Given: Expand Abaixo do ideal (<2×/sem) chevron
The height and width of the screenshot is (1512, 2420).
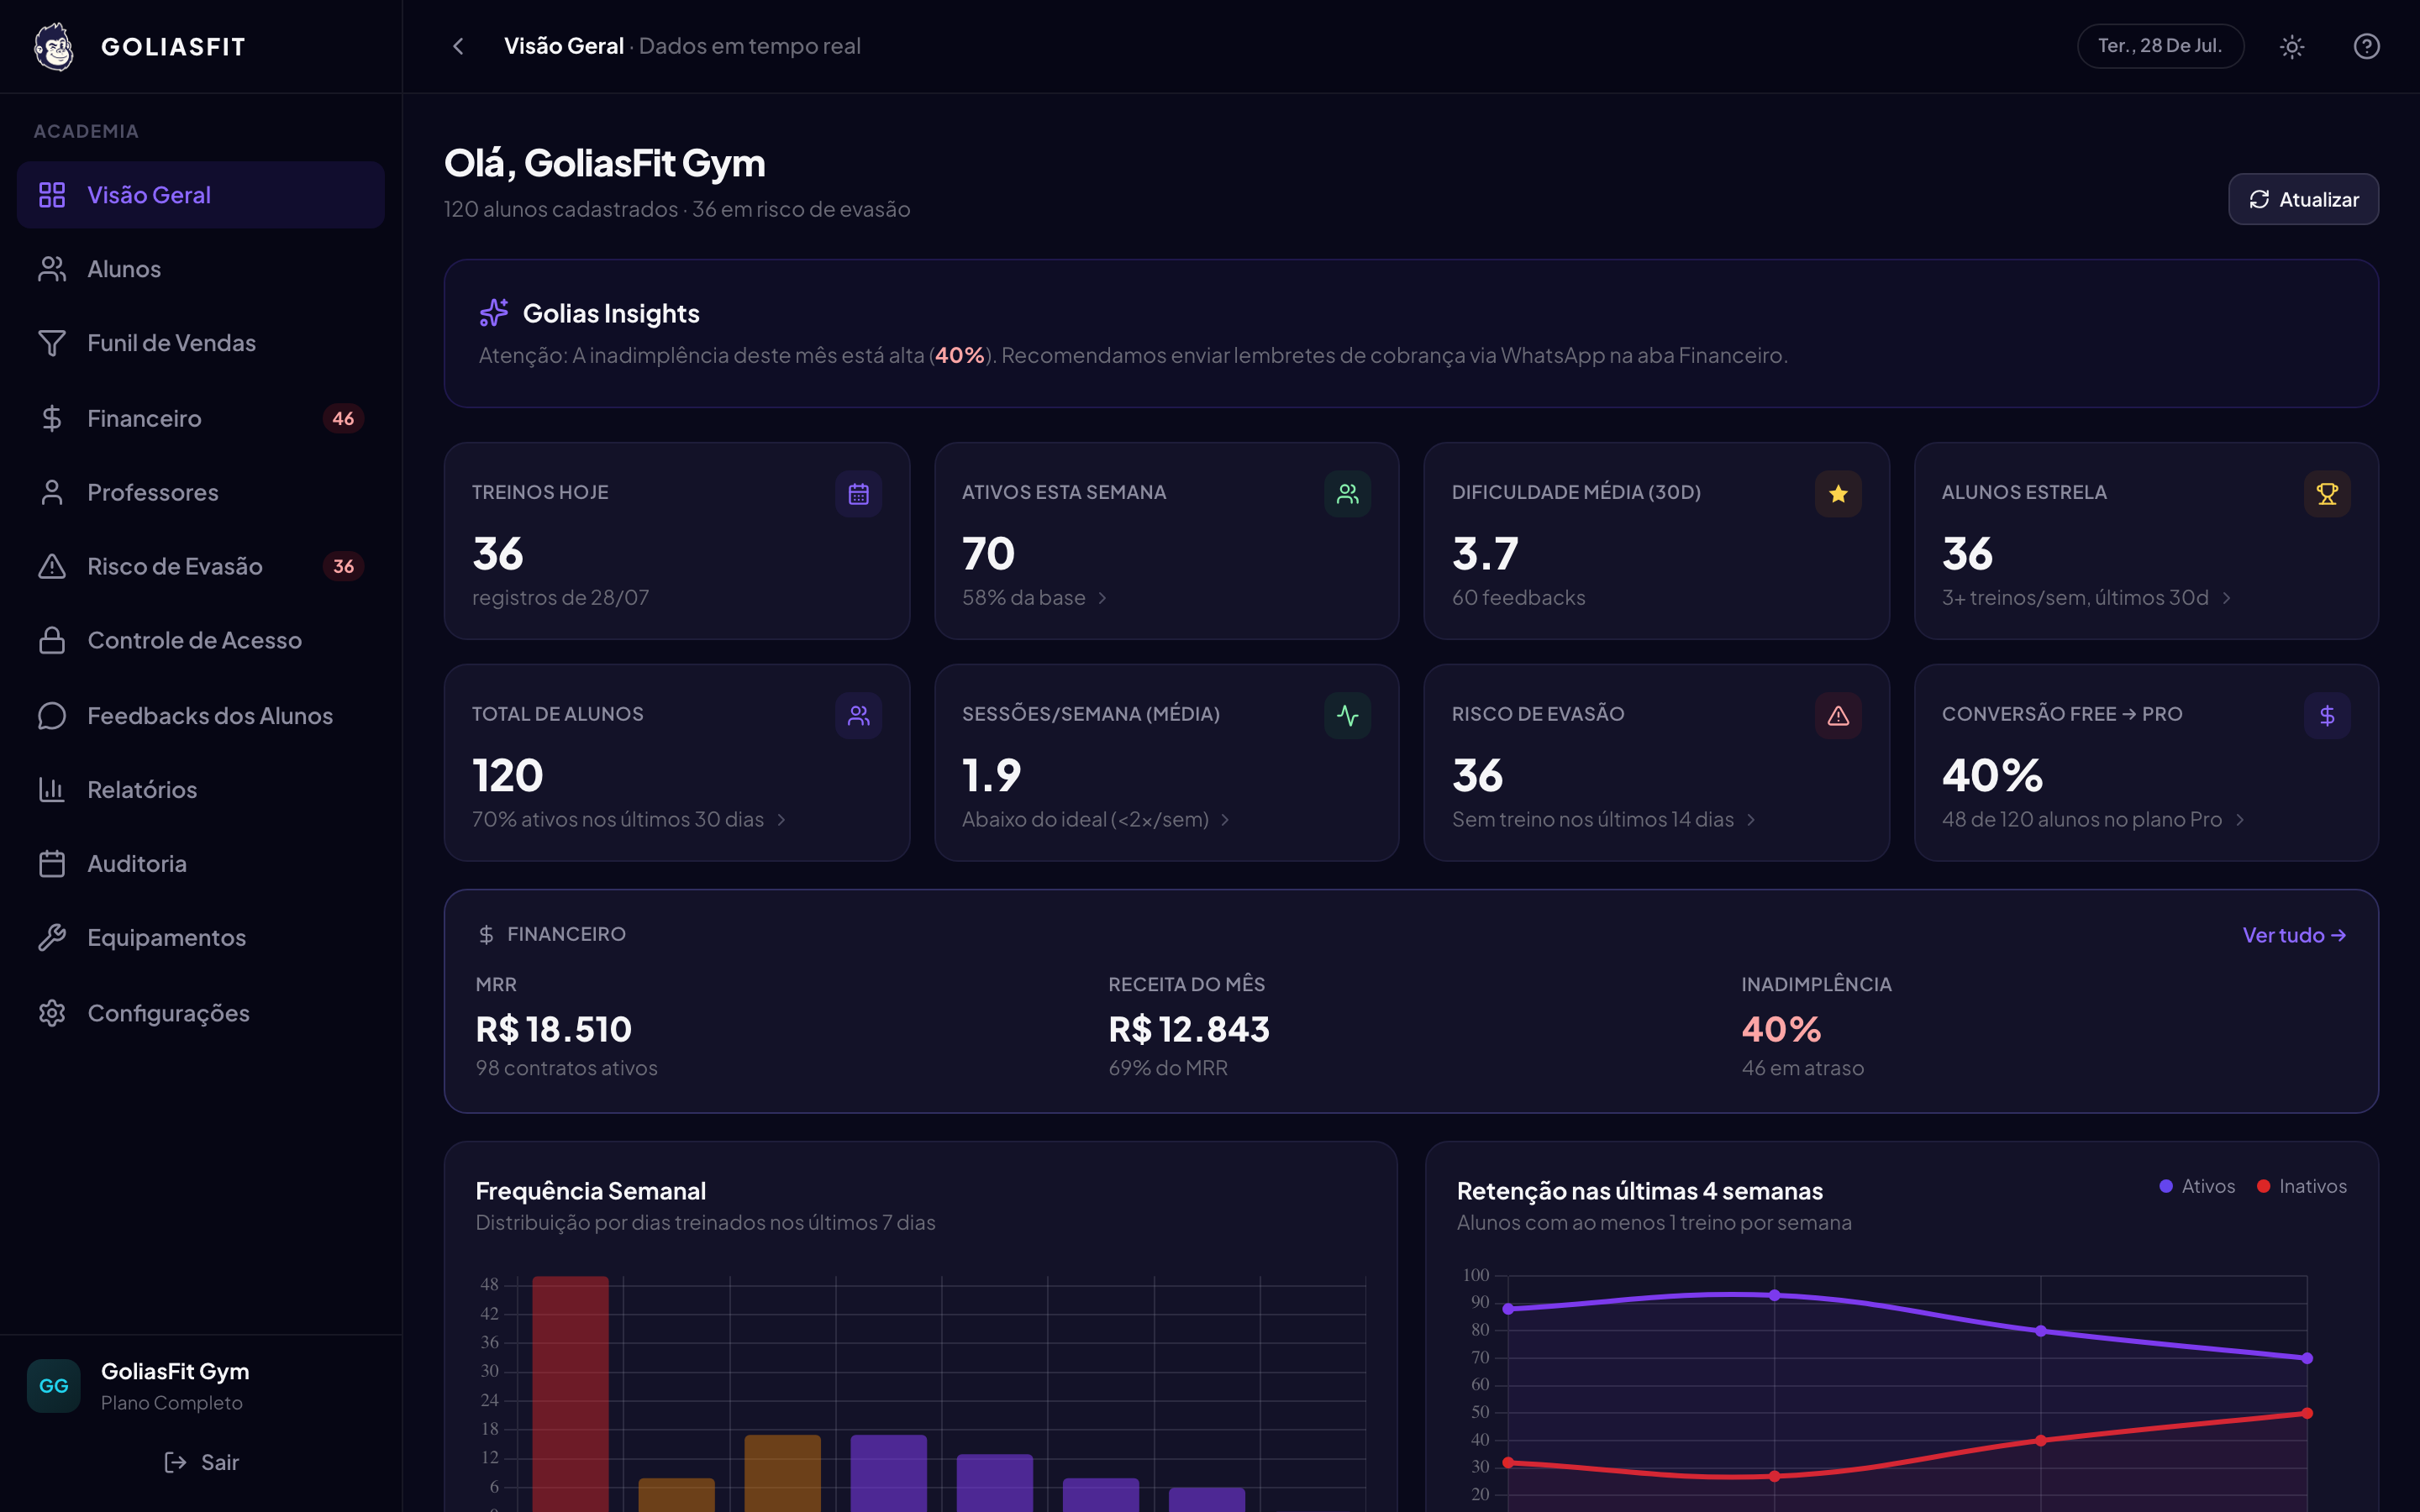Looking at the screenshot, I should (x=1225, y=820).
